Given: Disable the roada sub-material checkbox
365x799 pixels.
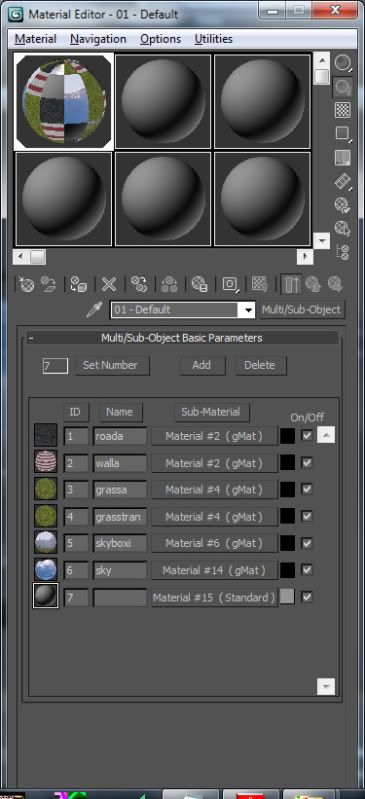Looking at the screenshot, I should point(306,436).
